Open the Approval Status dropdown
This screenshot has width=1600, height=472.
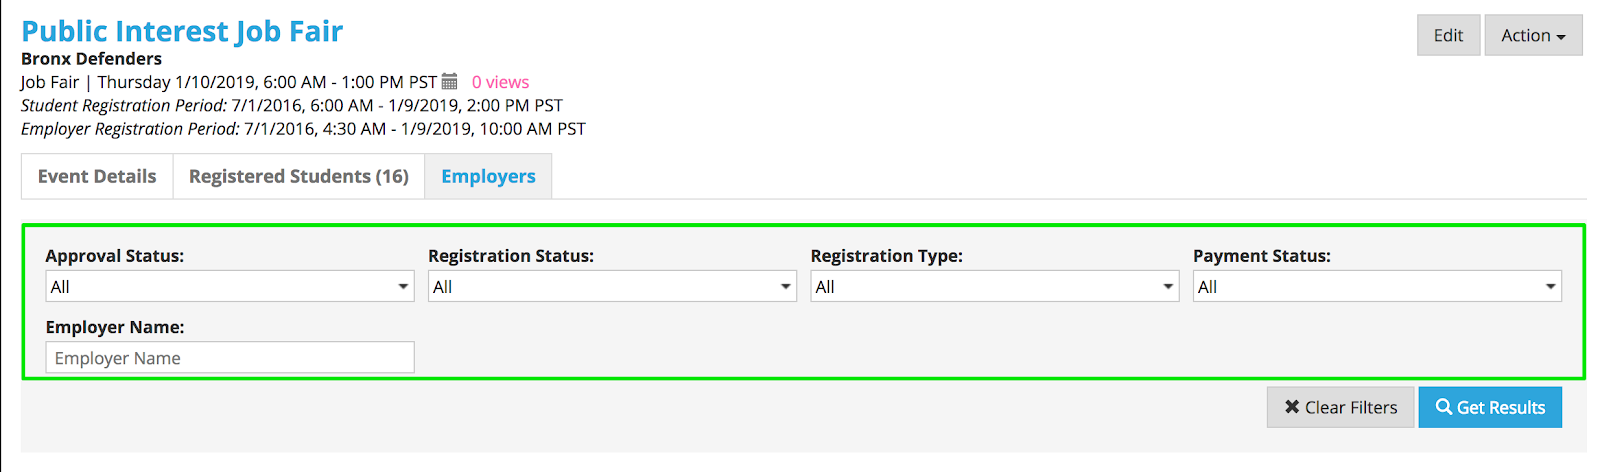(x=229, y=287)
